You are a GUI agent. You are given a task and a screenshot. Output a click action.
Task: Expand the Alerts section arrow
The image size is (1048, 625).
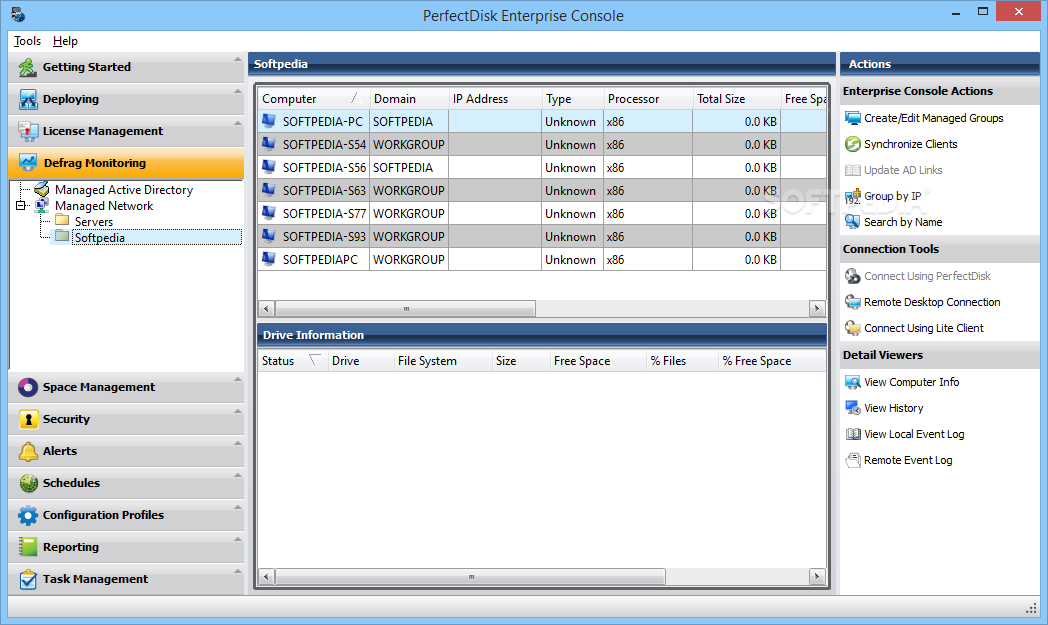click(x=237, y=444)
